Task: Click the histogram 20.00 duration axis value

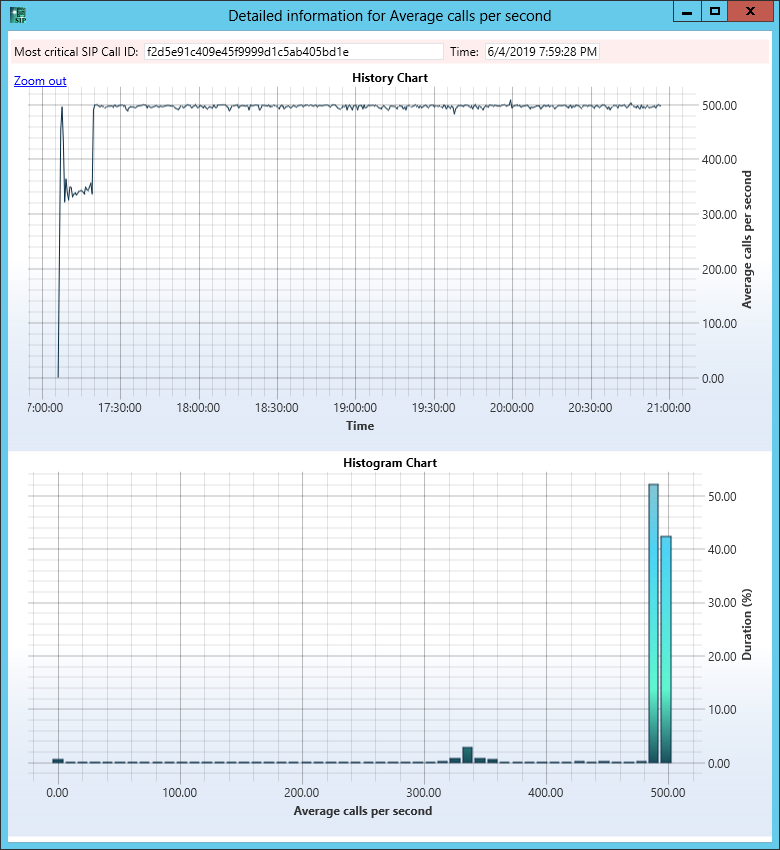Action: (x=722, y=656)
